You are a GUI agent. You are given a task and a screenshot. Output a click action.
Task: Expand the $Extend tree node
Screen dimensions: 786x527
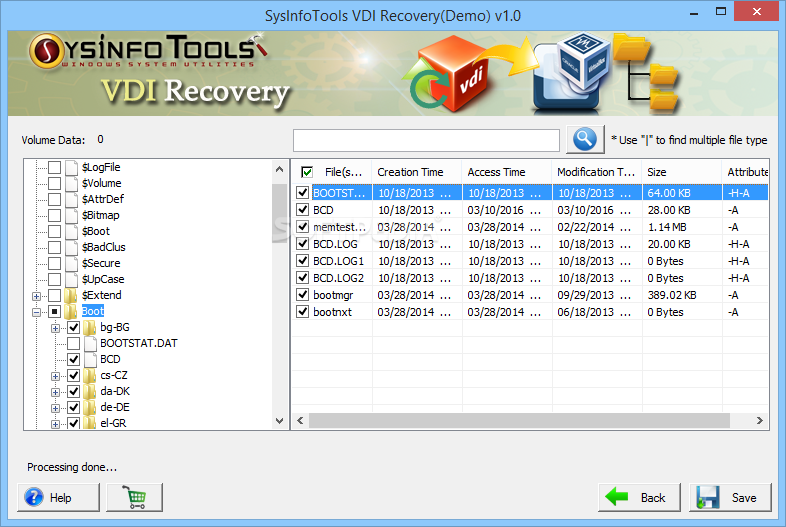coord(37,296)
